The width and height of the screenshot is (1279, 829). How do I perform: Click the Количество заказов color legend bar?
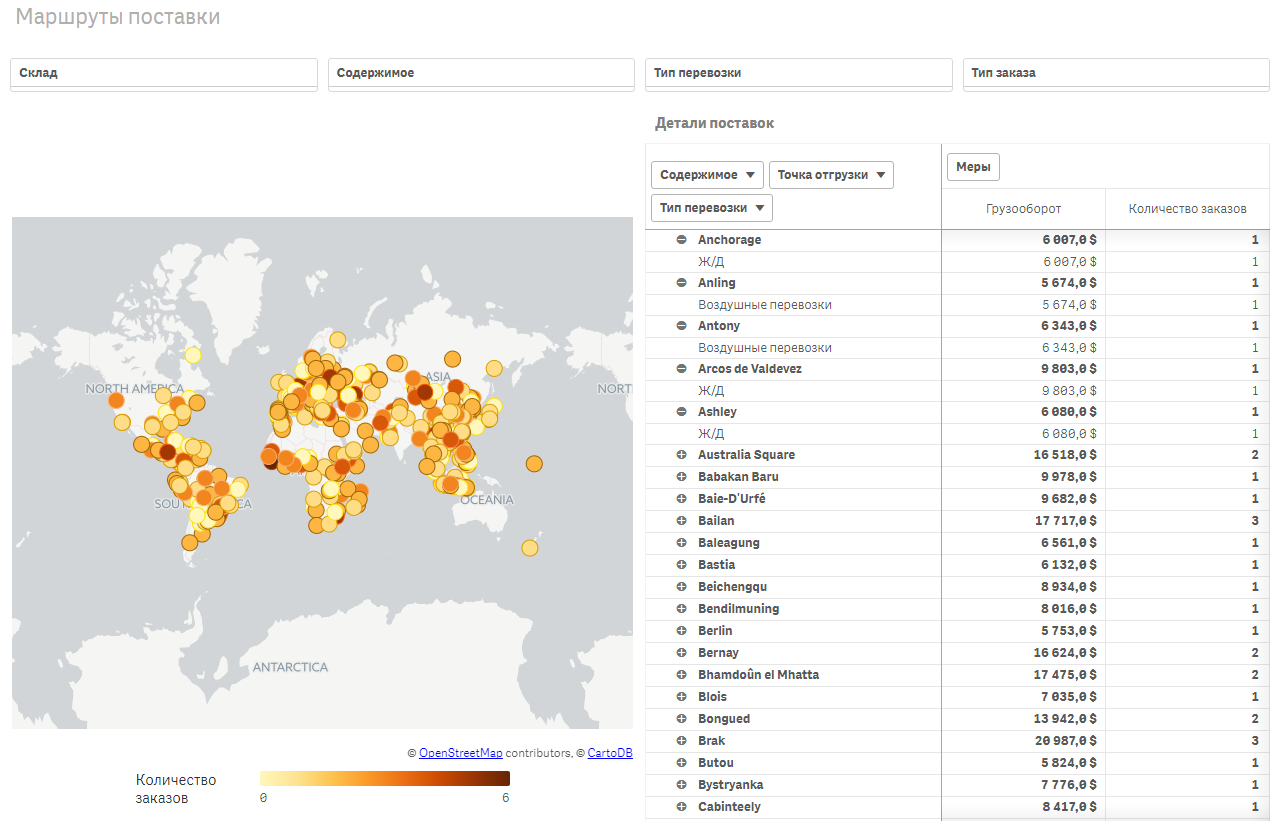[384, 779]
